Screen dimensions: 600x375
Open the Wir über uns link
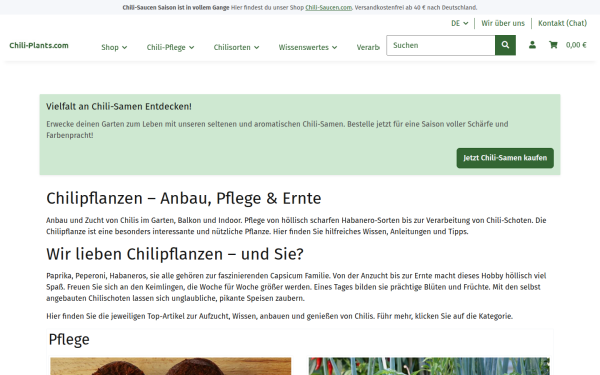tap(503, 23)
